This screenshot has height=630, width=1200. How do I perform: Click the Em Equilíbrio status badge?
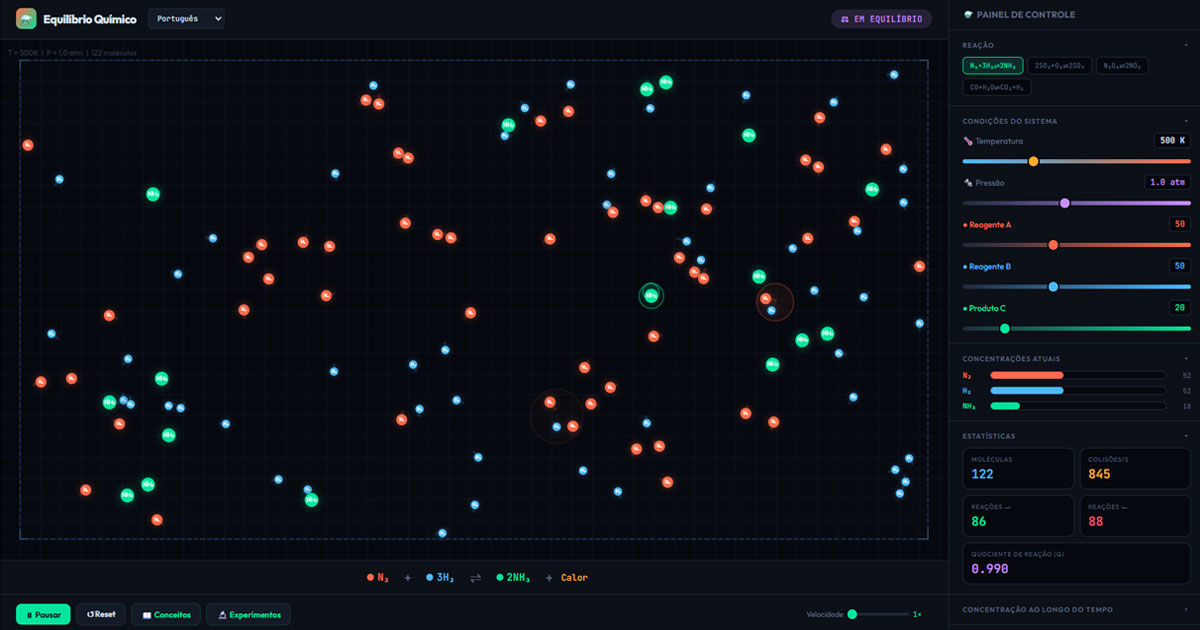pos(881,19)
